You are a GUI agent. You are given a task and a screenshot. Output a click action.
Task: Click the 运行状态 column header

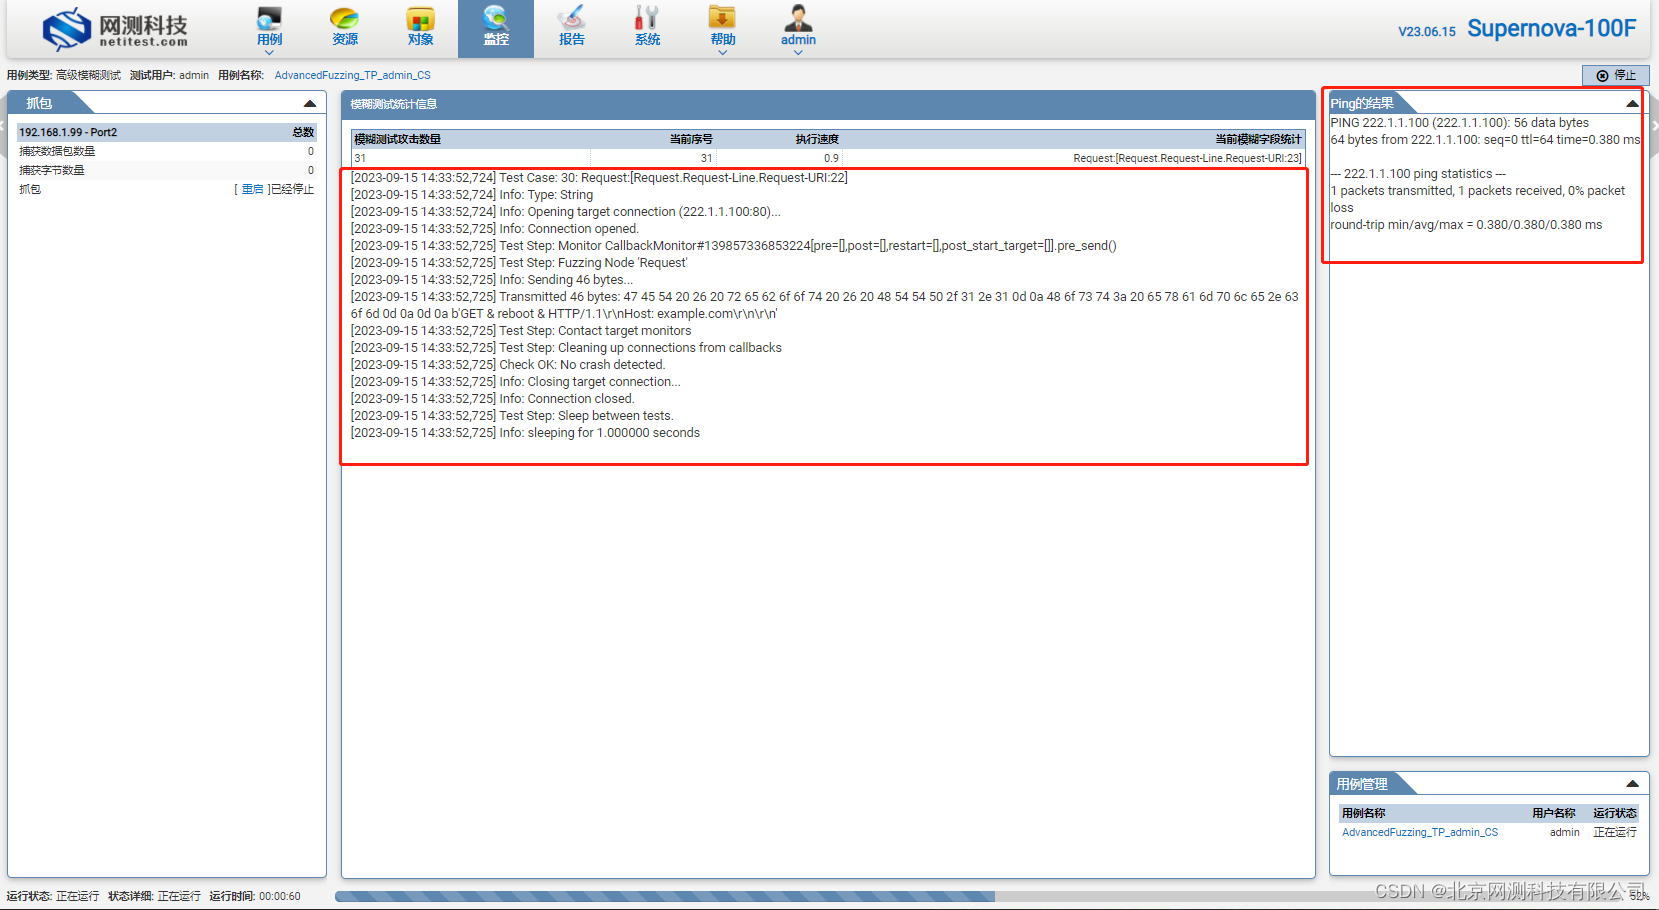pos(1615,813)
